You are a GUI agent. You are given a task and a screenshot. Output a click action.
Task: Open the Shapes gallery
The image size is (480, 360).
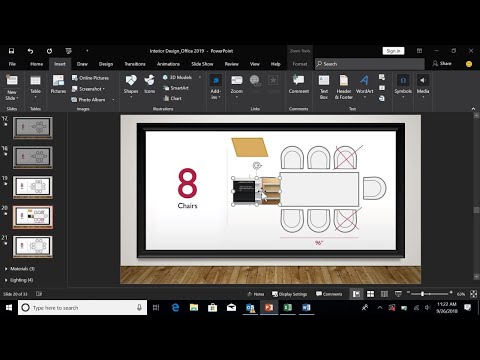coord(131,86)
